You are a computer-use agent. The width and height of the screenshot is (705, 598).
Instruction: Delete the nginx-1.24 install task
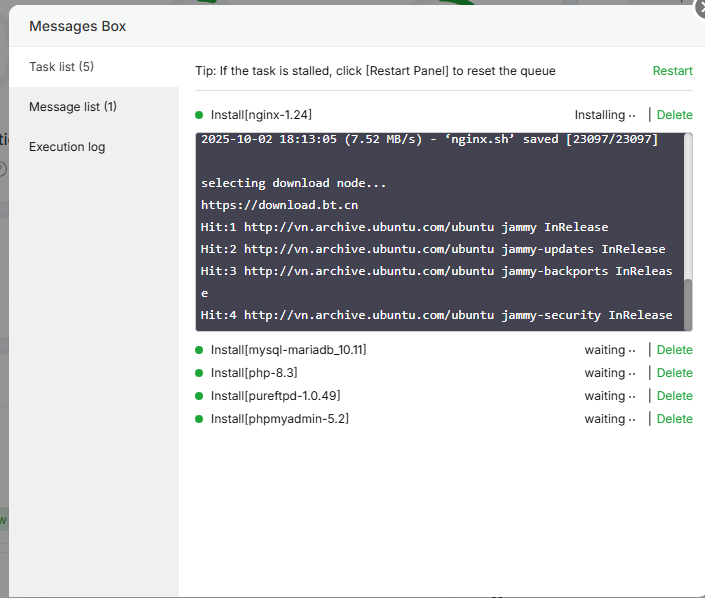pyautogui.click(x=674, y=115)
